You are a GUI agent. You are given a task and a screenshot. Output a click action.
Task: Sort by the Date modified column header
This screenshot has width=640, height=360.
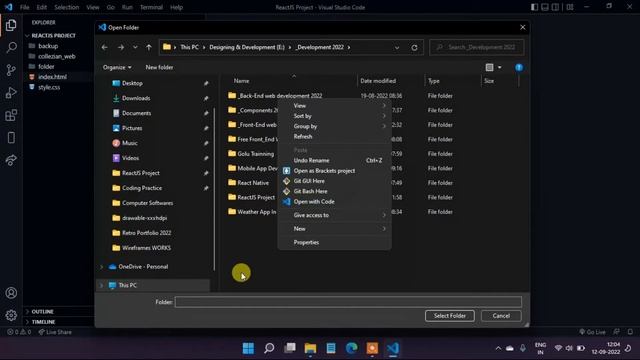378,81
